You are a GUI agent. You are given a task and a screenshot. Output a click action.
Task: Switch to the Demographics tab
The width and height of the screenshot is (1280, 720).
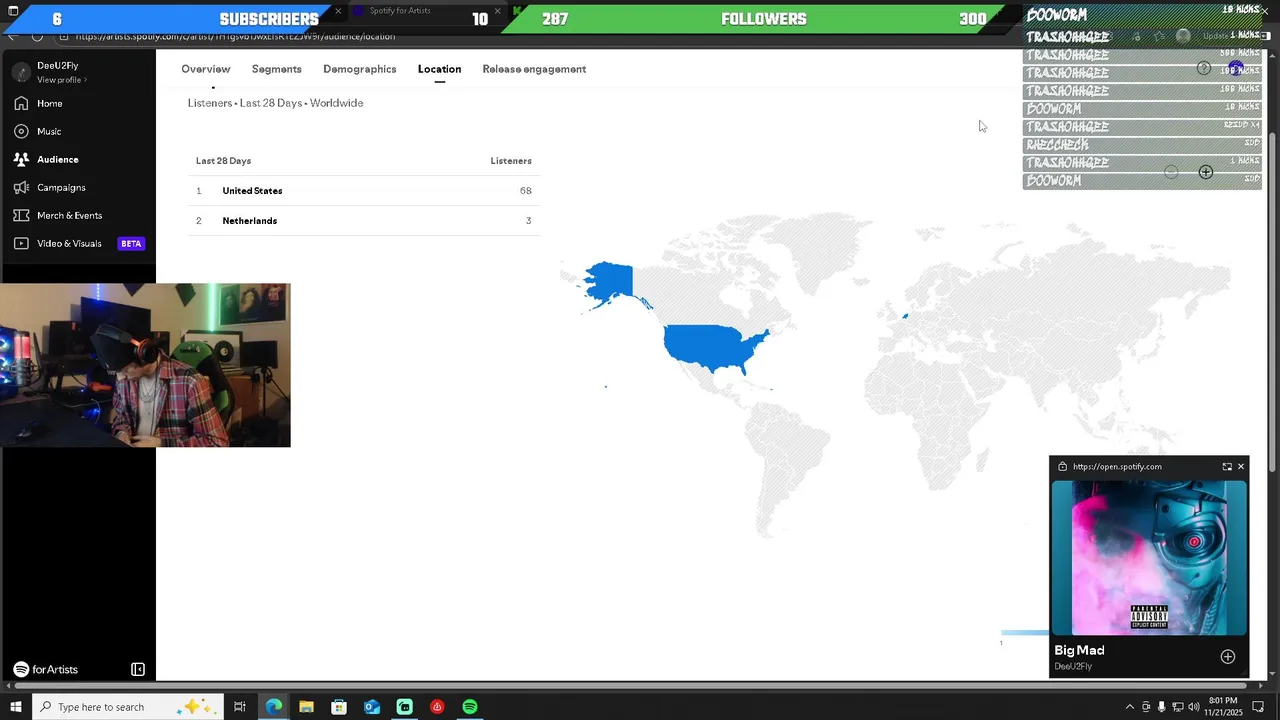(x=360, y=69)
